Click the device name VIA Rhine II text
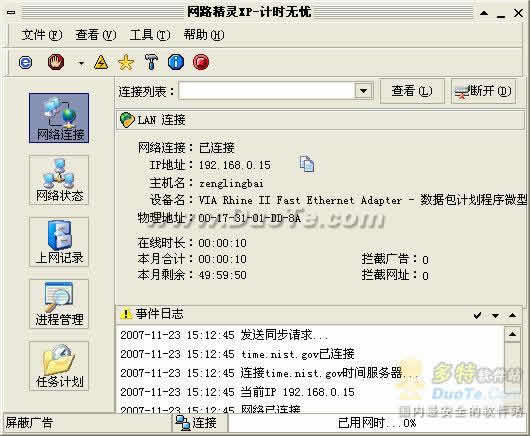This screenshot has width=530, height=436. pyautogui.click(x=363, y=200)
